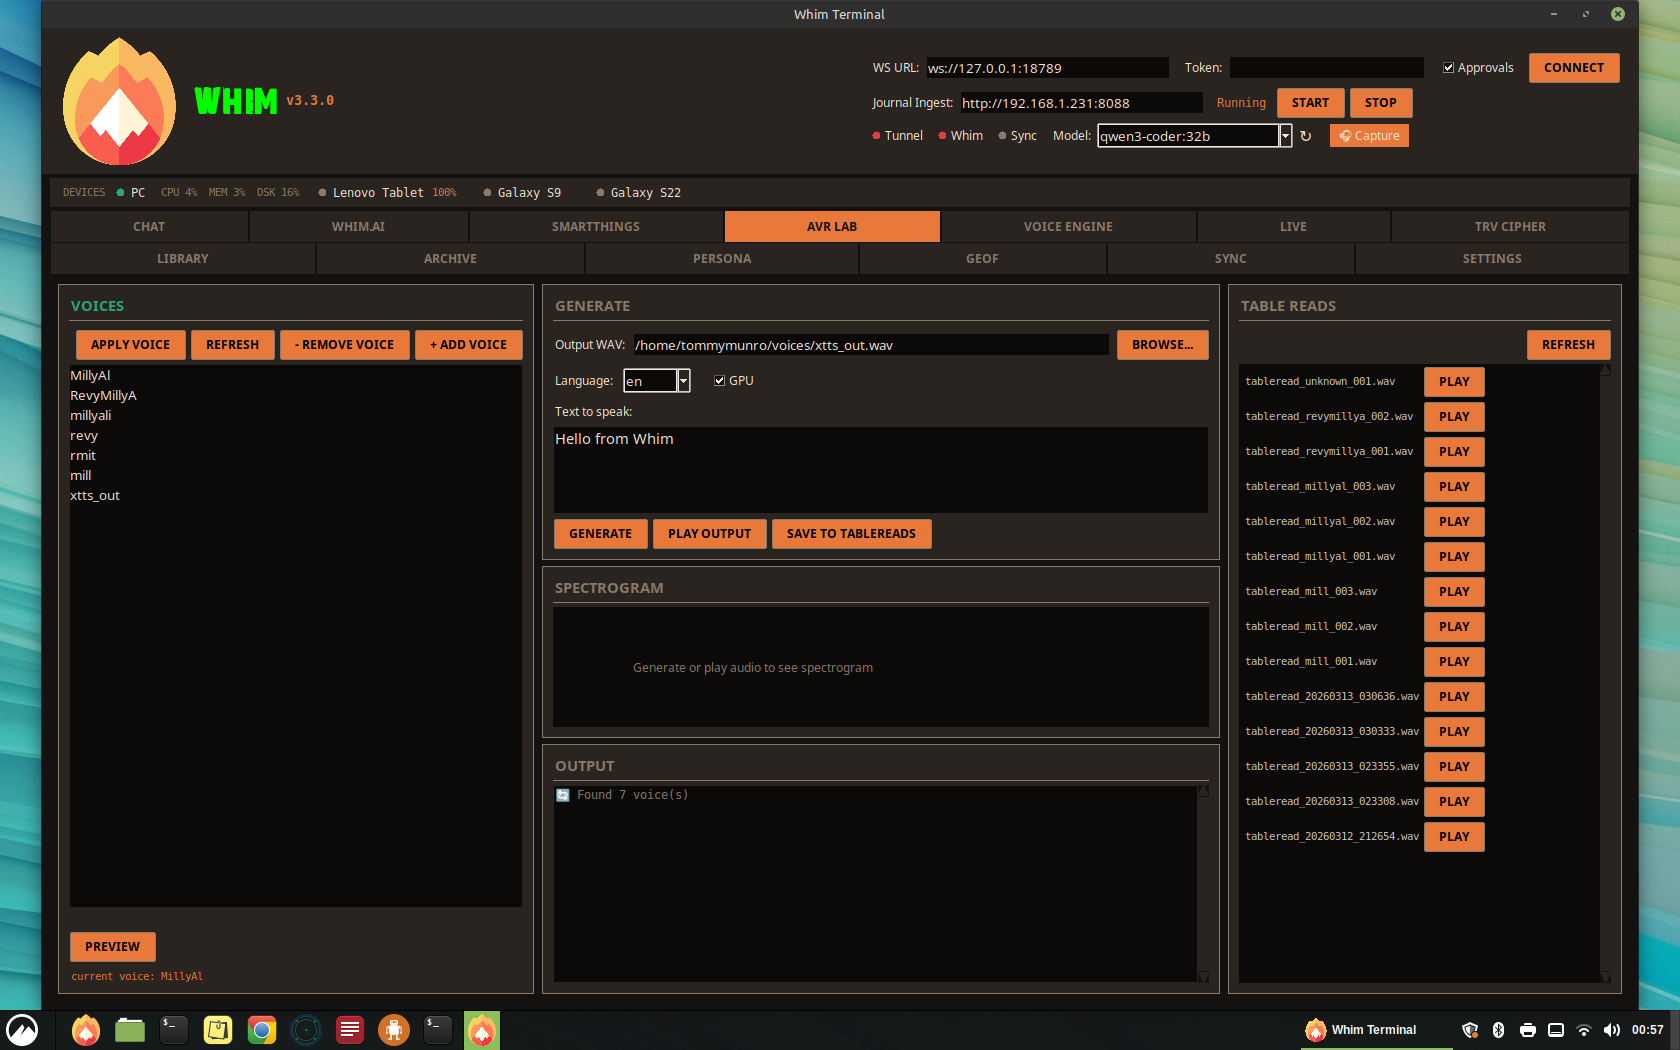
Task: Open the robot app from the taskbar
Action: click(x=393, y=1029)
